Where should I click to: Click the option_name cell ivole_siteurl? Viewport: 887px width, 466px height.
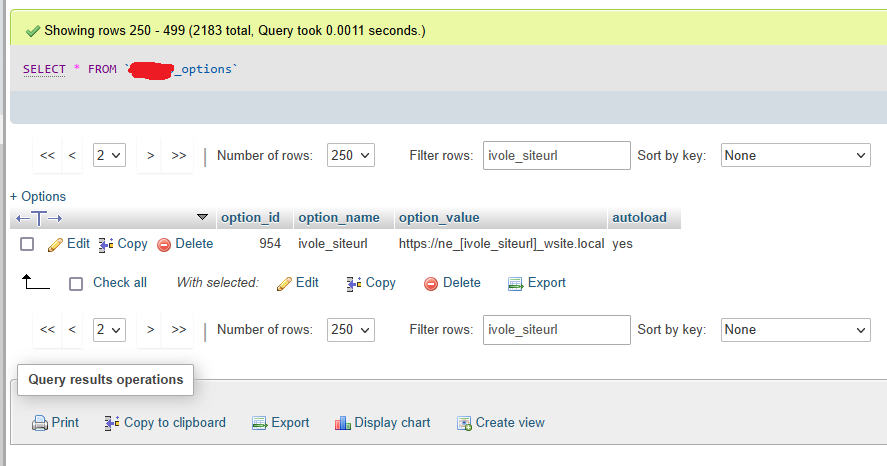click(x=333, y=244)
